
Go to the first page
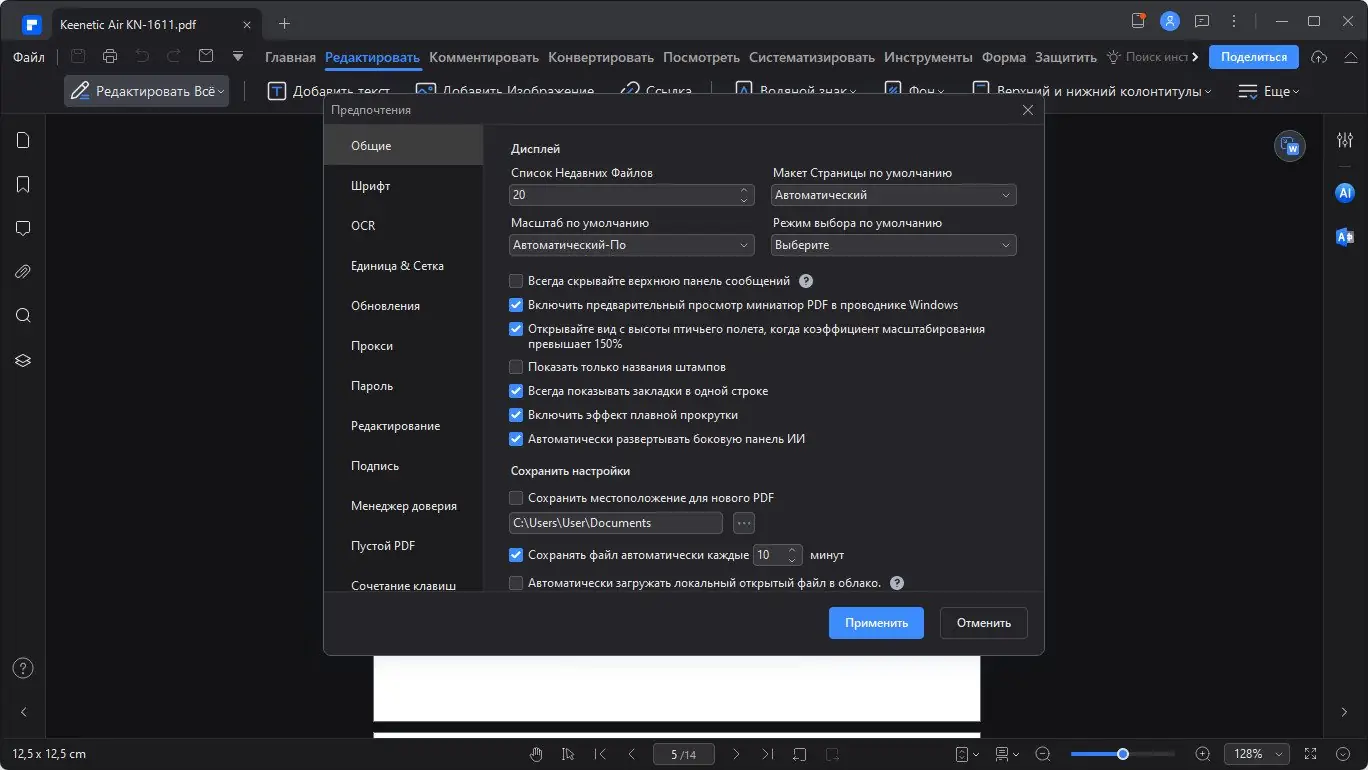pyautogui.click(x=600, y=754)
